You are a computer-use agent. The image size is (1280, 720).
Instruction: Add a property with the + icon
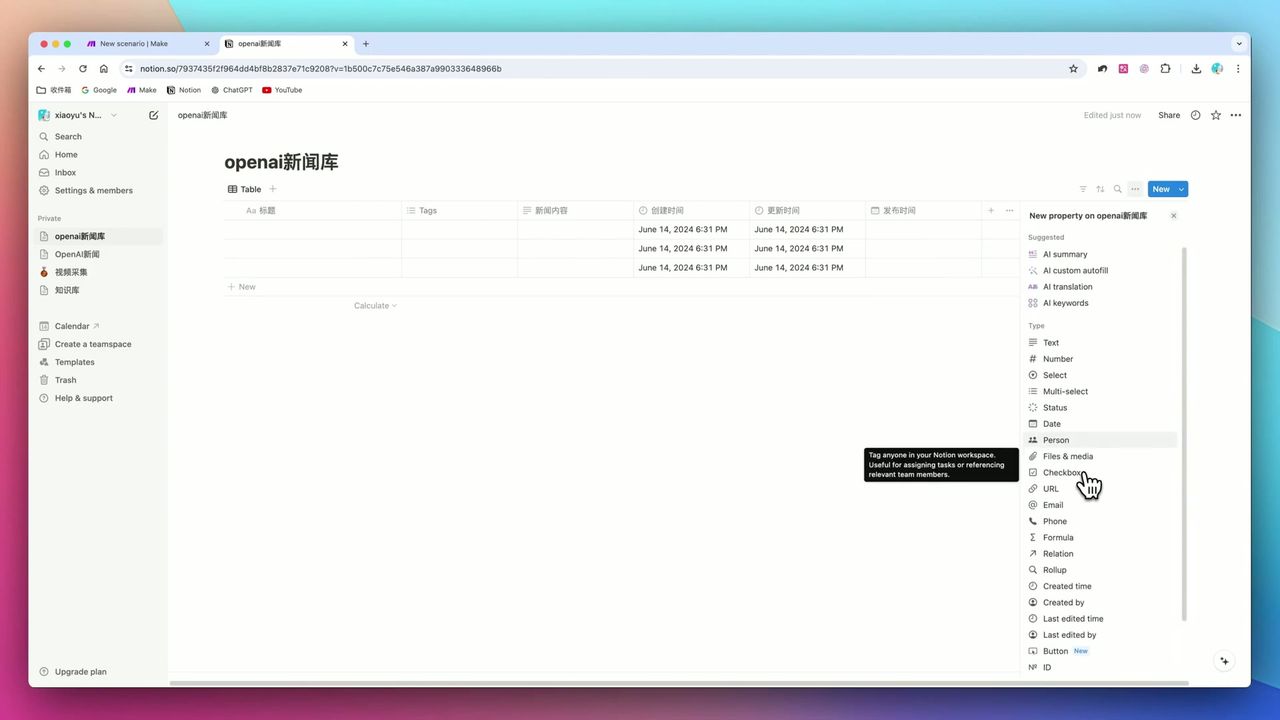coord(990,210)
